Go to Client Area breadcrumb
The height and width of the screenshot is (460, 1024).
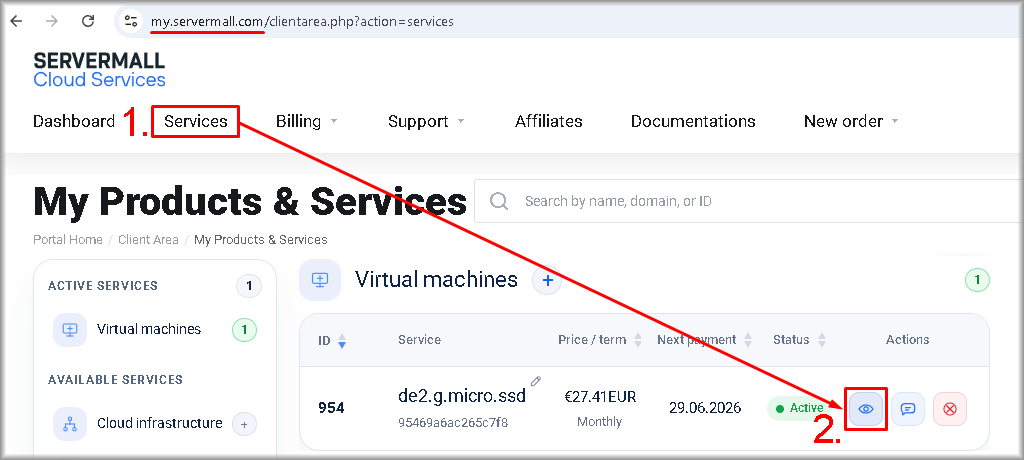pyautogui.click(x=148, y=240)
